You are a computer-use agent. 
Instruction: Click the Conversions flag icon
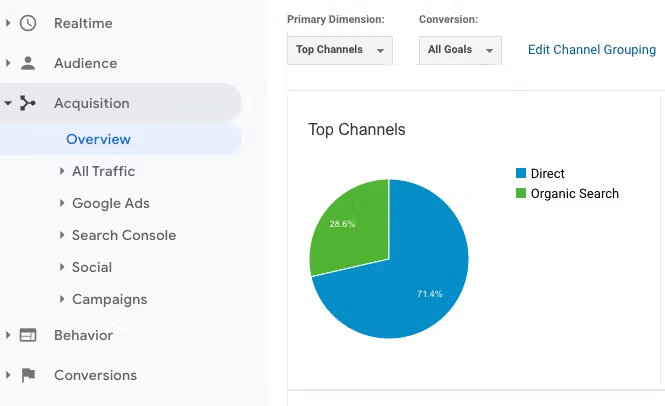pyautogui.click(x=28, y=375)
